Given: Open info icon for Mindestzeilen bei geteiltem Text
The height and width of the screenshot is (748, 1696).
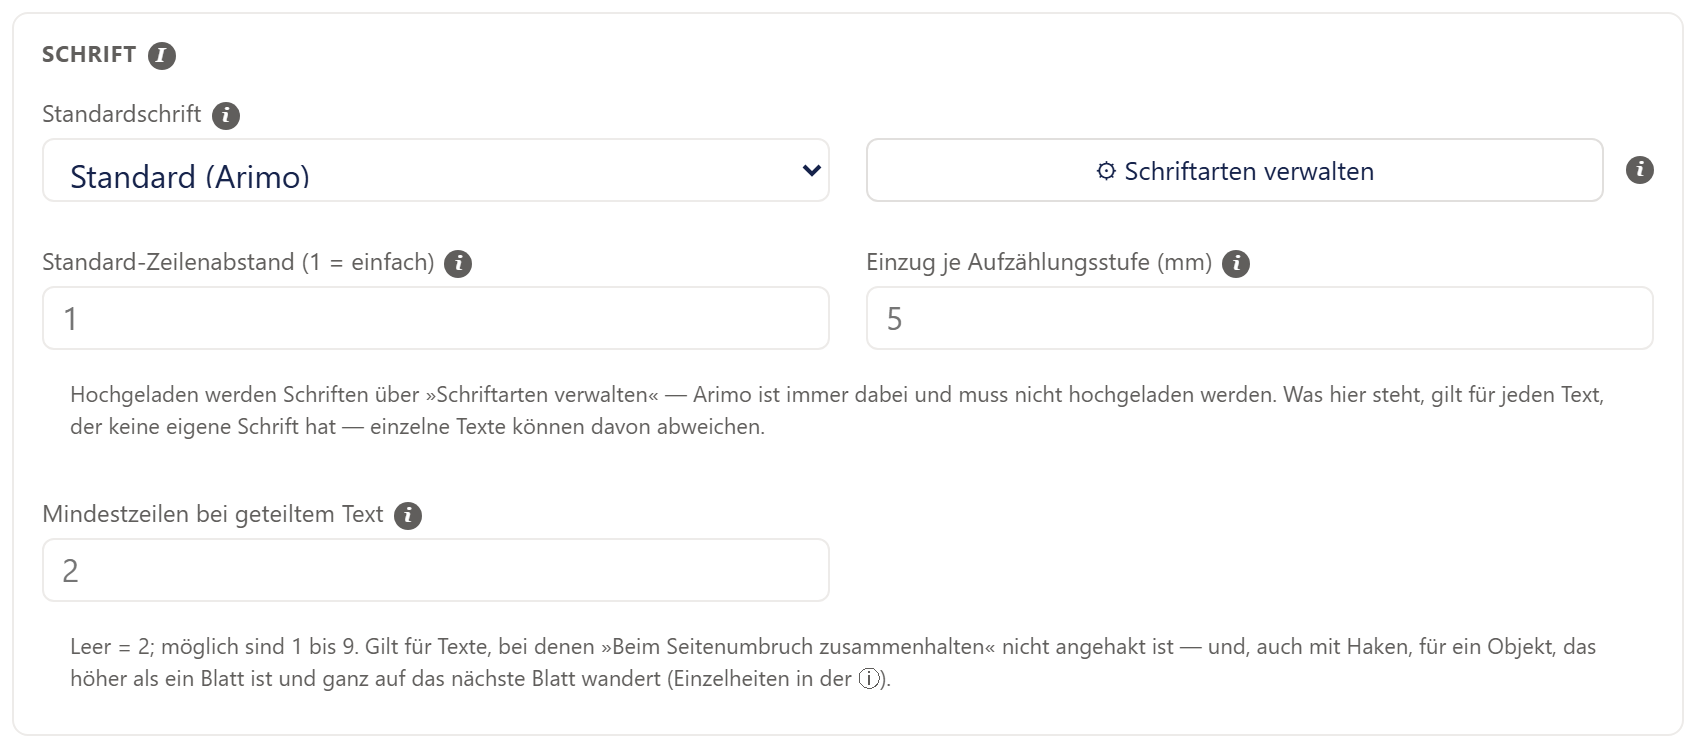Looking at the screenshot, I should pyautogui.click(x=408, y=516).
